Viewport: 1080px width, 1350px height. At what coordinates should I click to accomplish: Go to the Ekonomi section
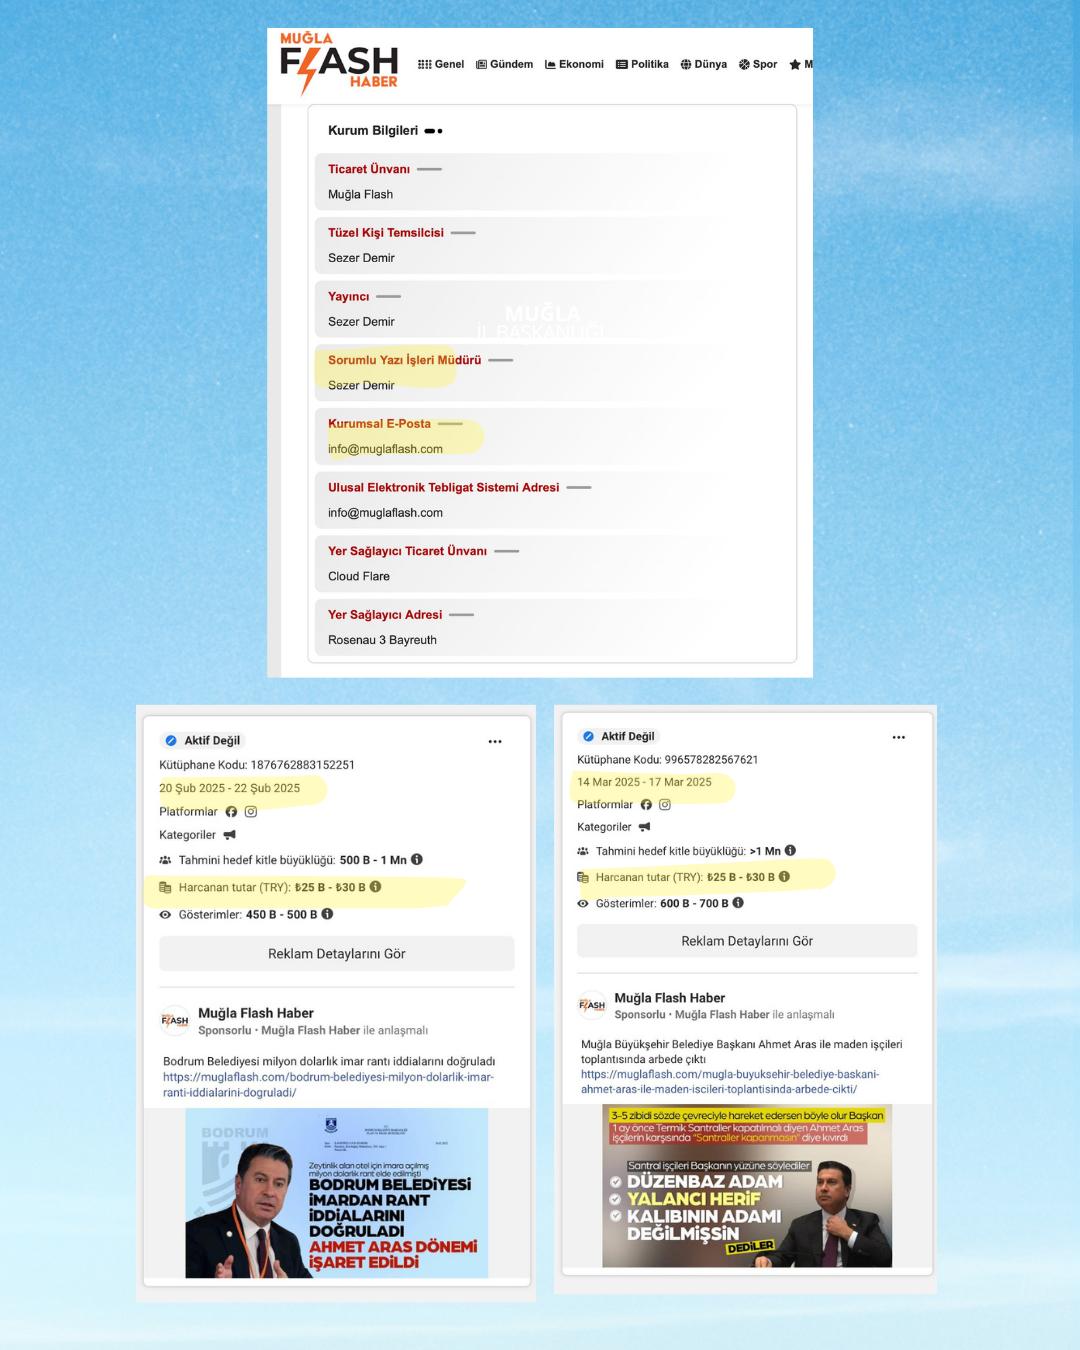pos(574,64)
